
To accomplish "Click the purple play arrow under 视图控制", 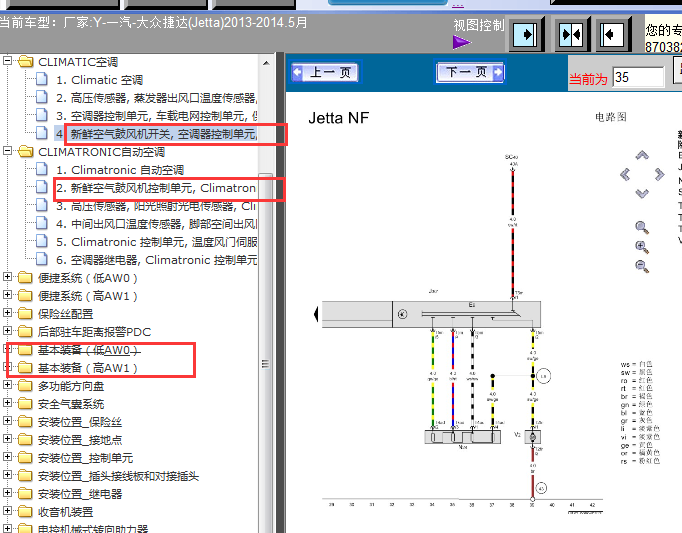I will click(461, 42).
